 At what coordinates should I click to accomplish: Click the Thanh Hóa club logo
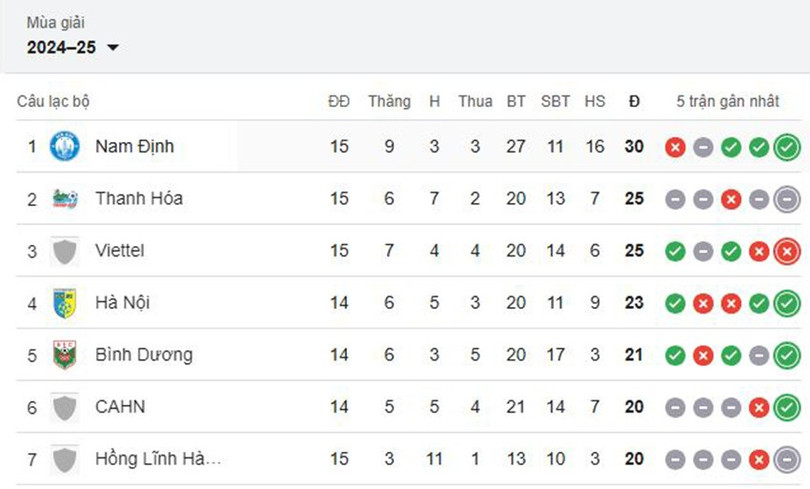pyautogui.click(x=65, y=199)
